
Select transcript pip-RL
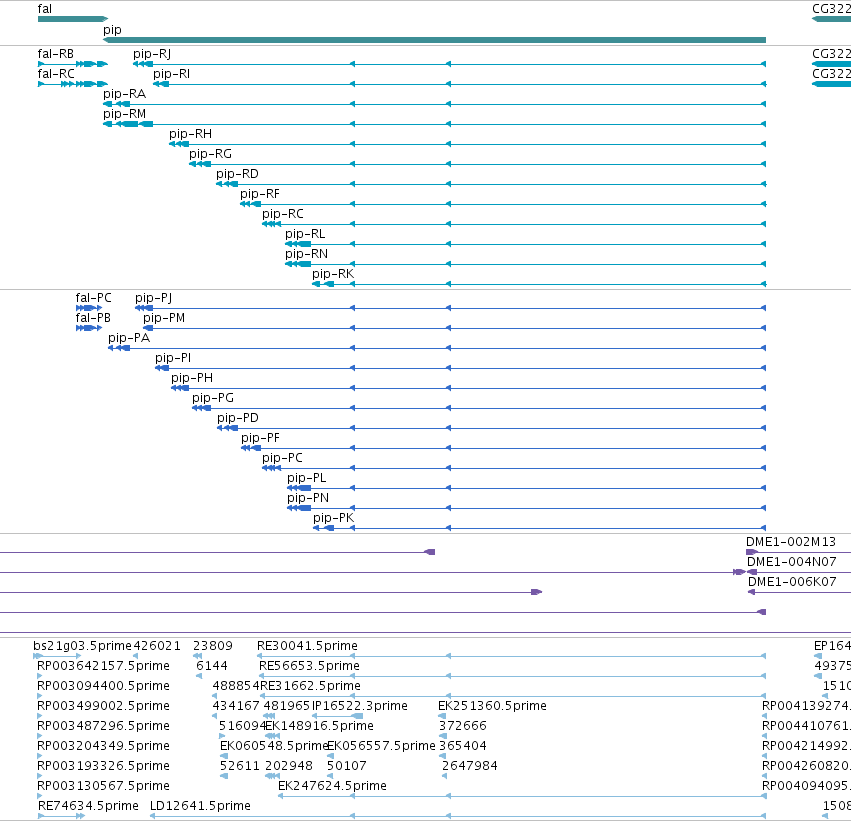[305, 234]
